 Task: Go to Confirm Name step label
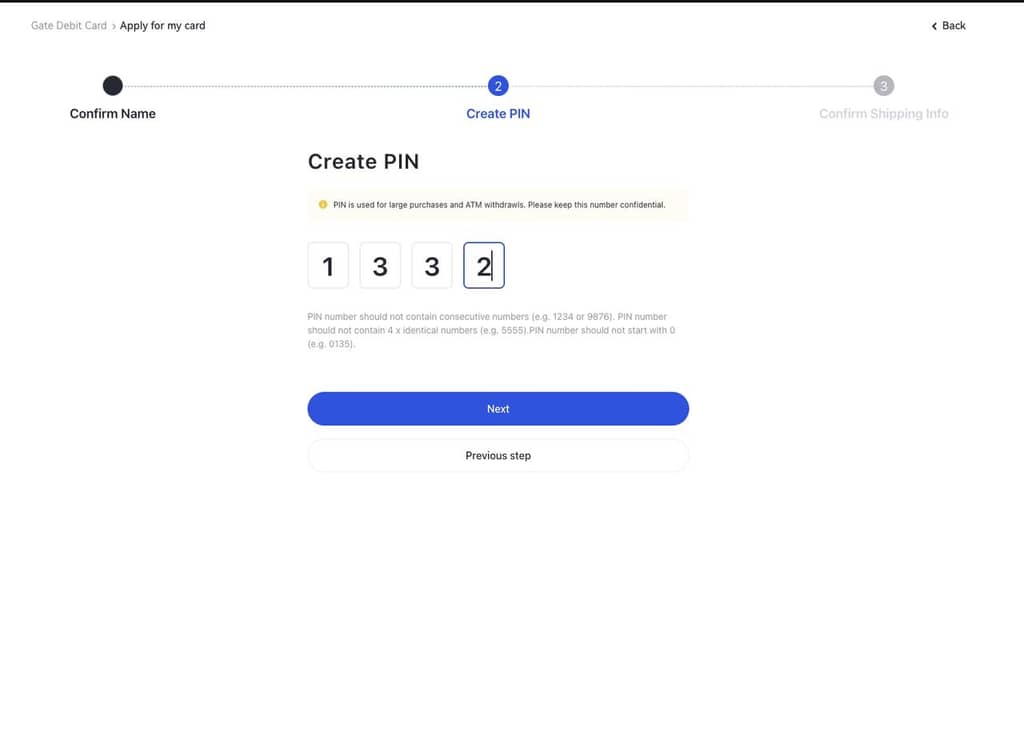coord(113,114)
